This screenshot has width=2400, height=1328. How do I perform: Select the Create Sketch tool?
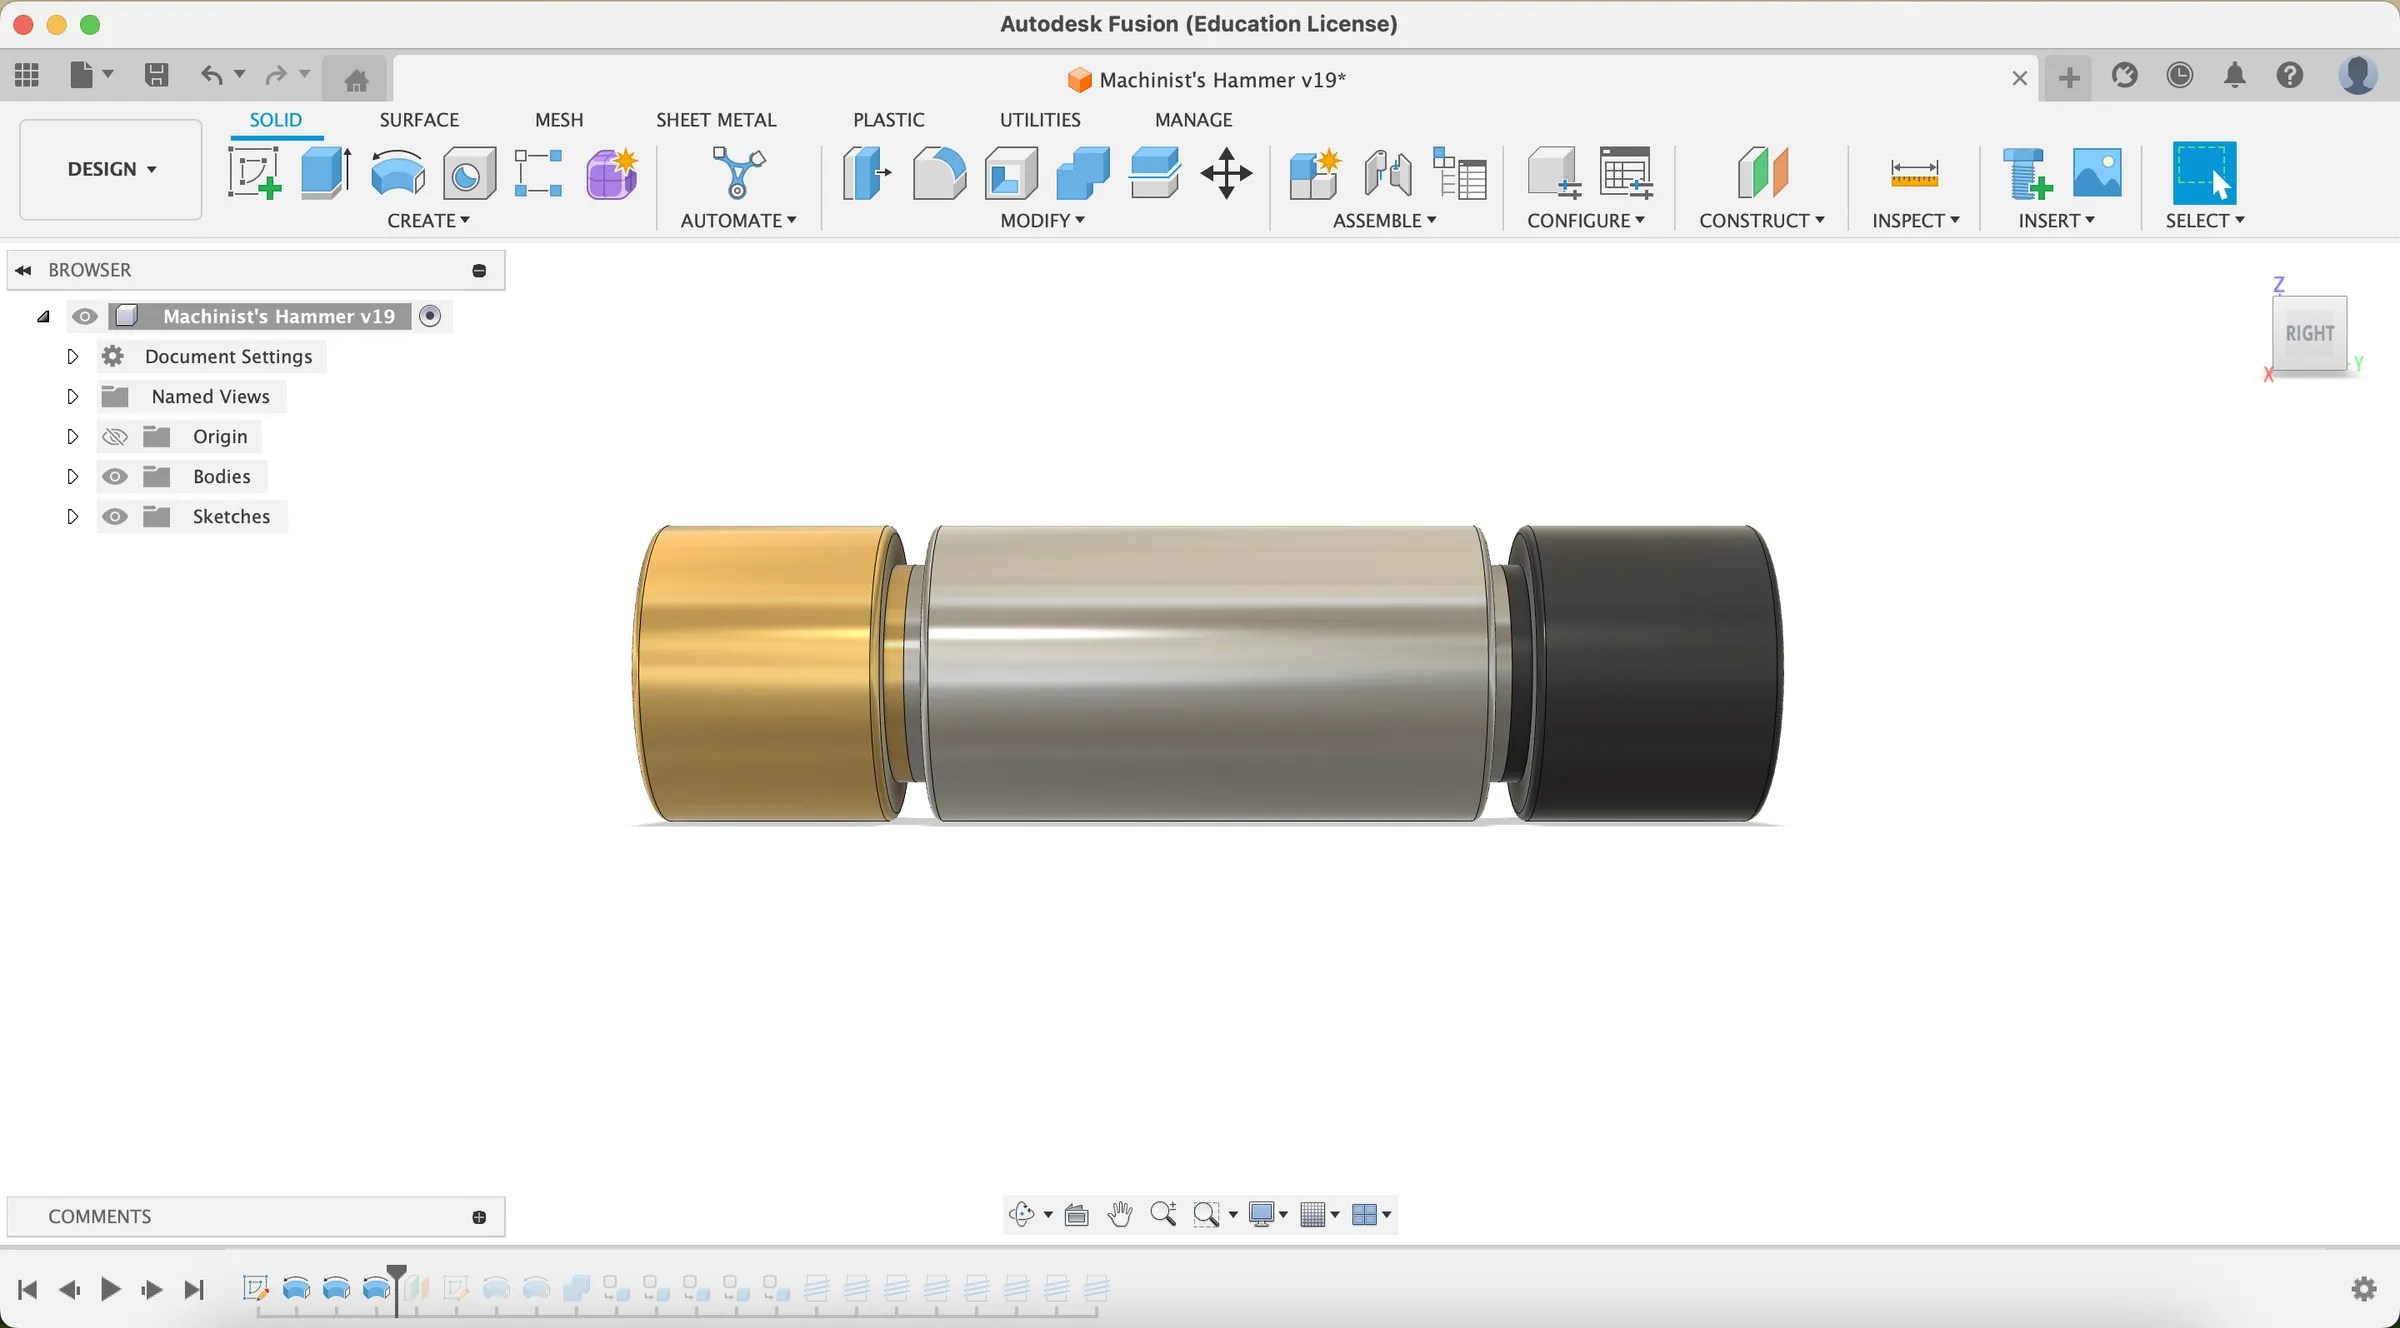pos(254,172)
